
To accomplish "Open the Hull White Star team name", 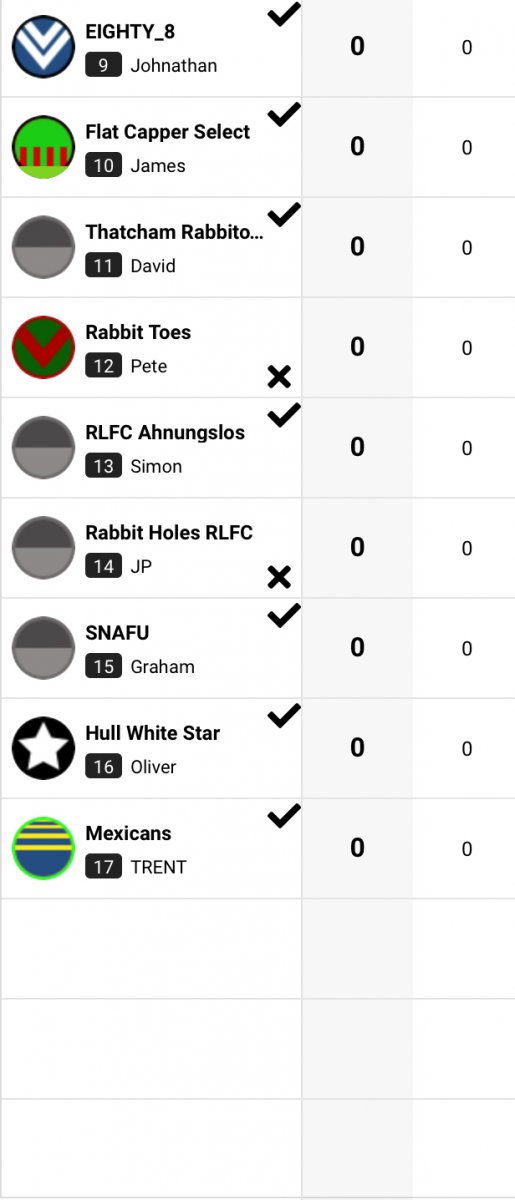I will tap(153, 733).
